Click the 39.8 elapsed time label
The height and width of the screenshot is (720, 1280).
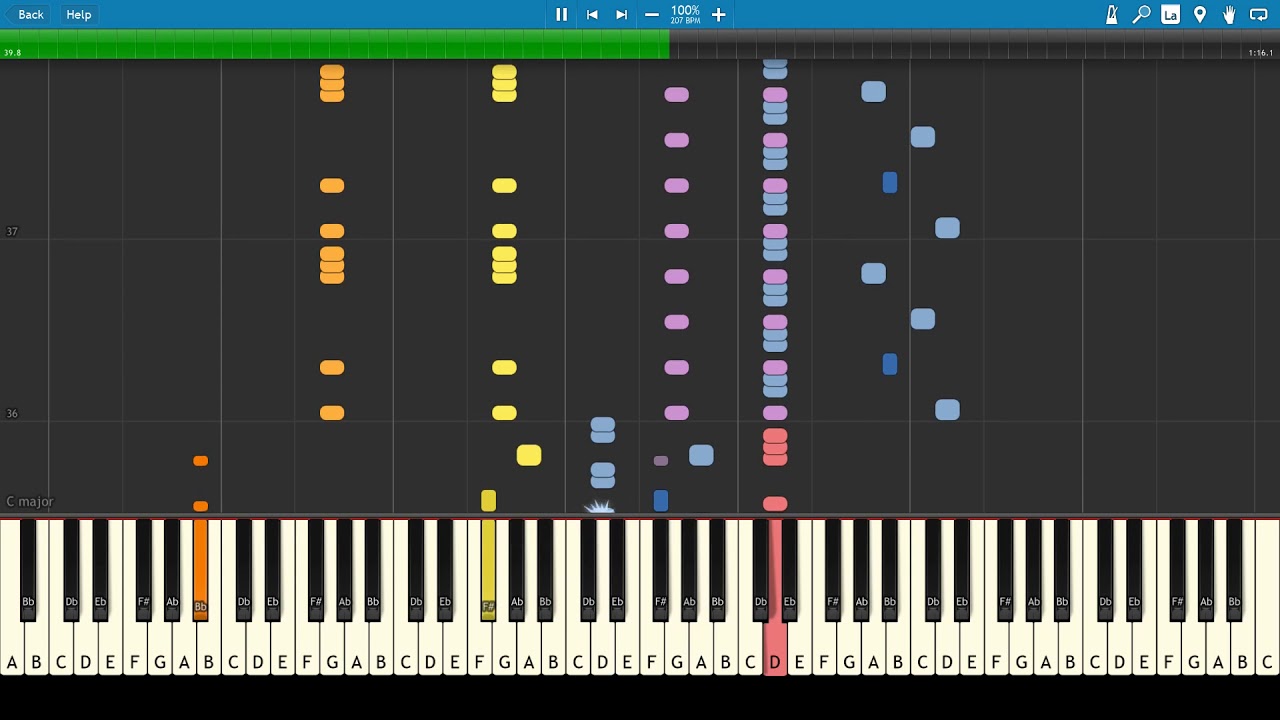(12, 53)
